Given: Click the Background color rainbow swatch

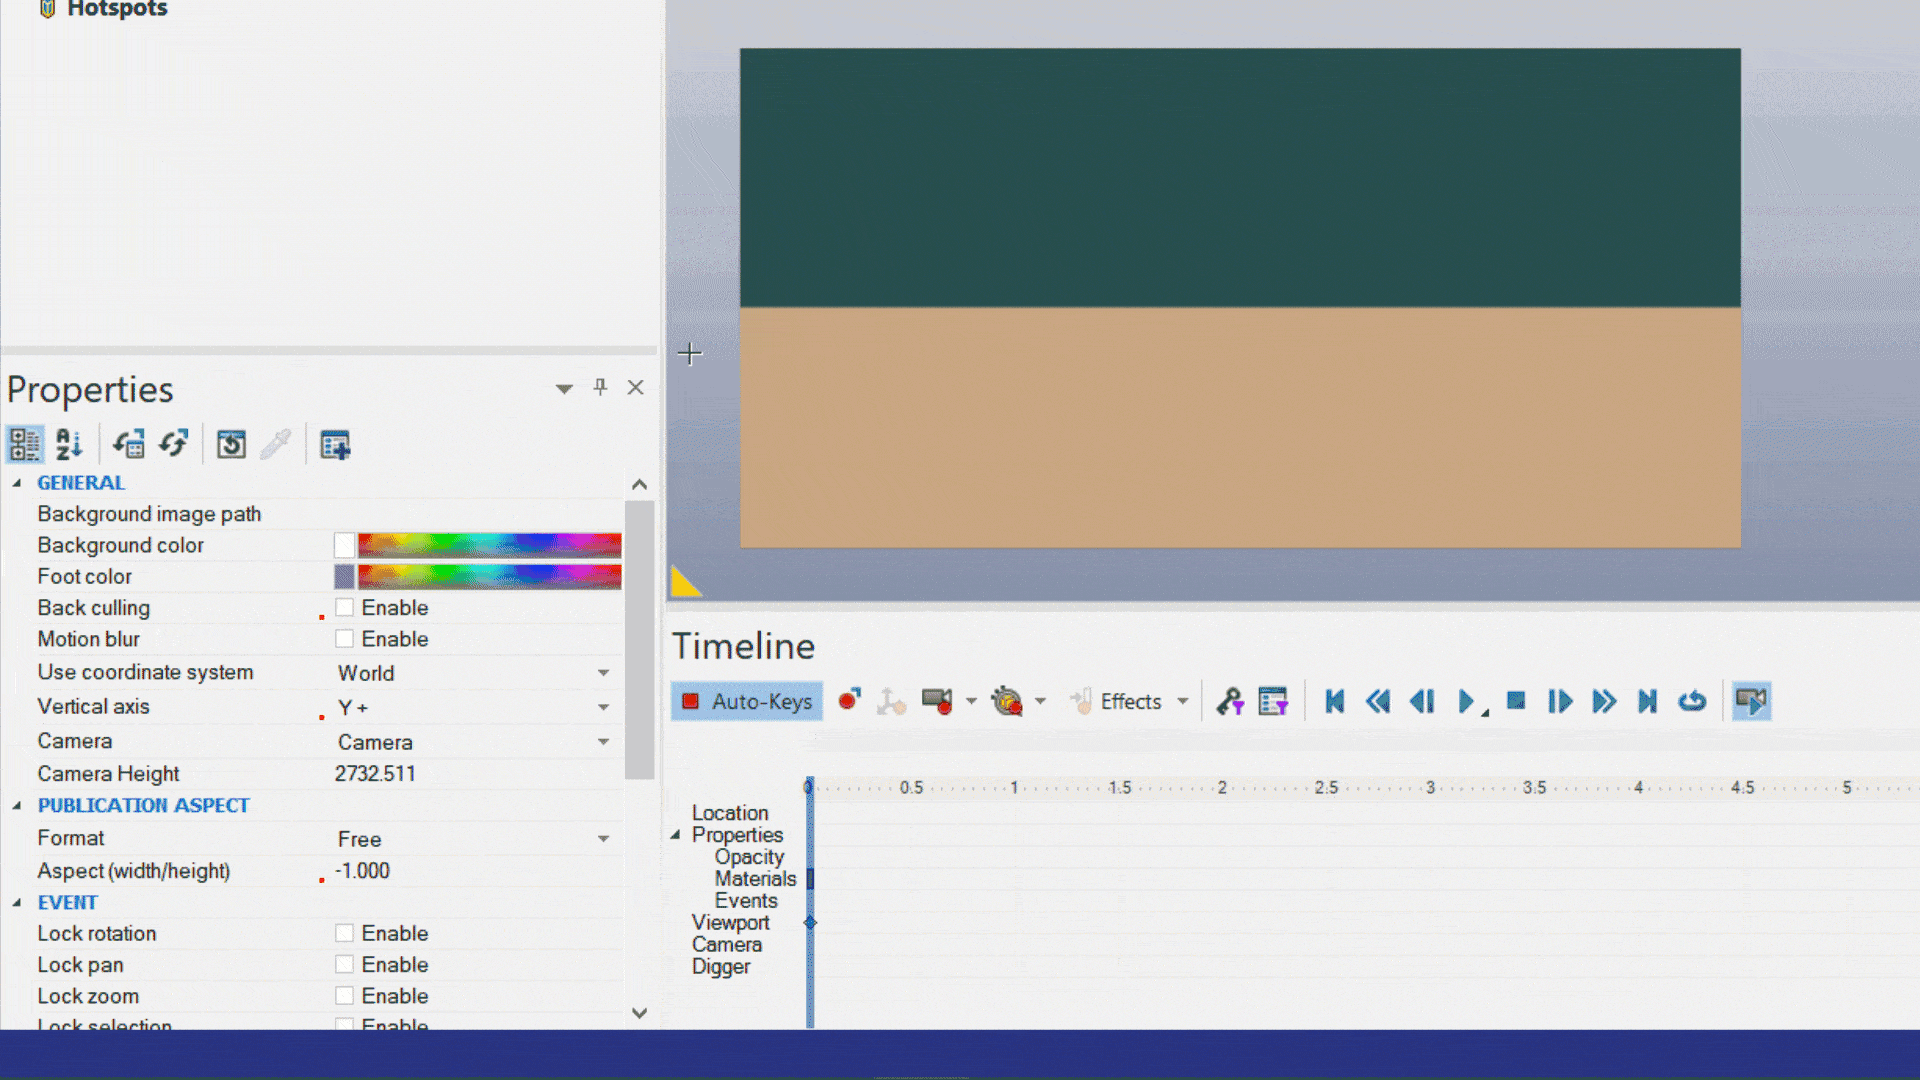Looking at the screenshot, I should pos(489,545).
